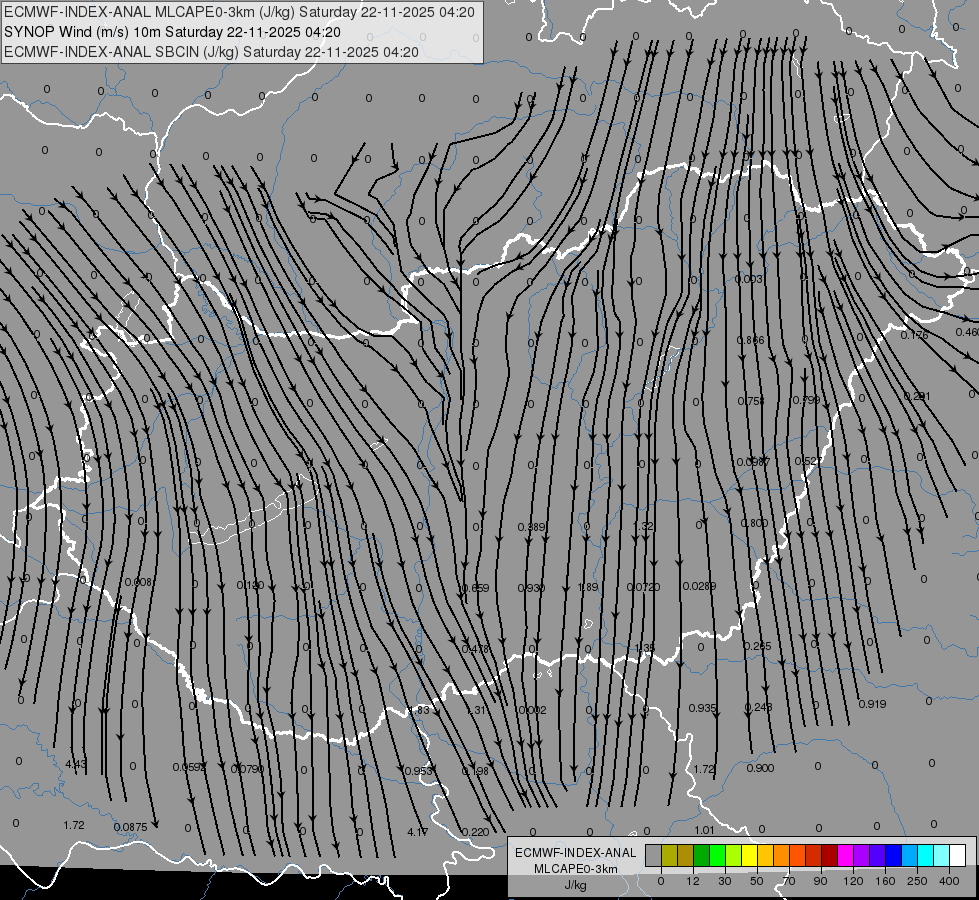Click the legend tick label 70
The height and width of the screenshot is (900, 979).
(789, 881)
